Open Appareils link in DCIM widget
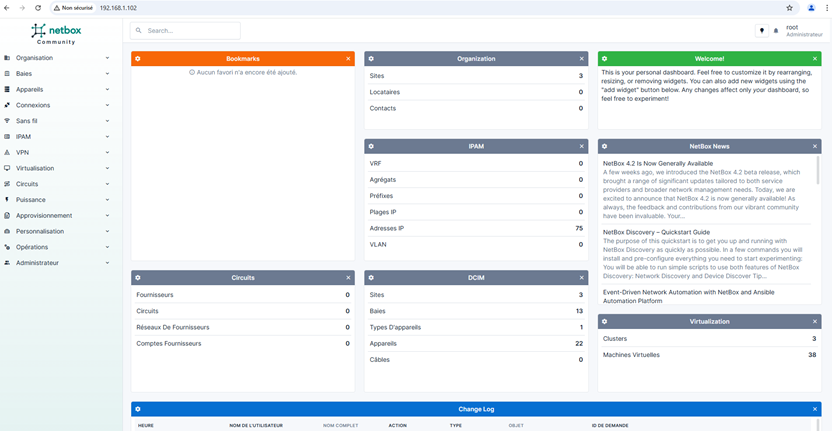This screenshot has width=832, height=431. 383,343
